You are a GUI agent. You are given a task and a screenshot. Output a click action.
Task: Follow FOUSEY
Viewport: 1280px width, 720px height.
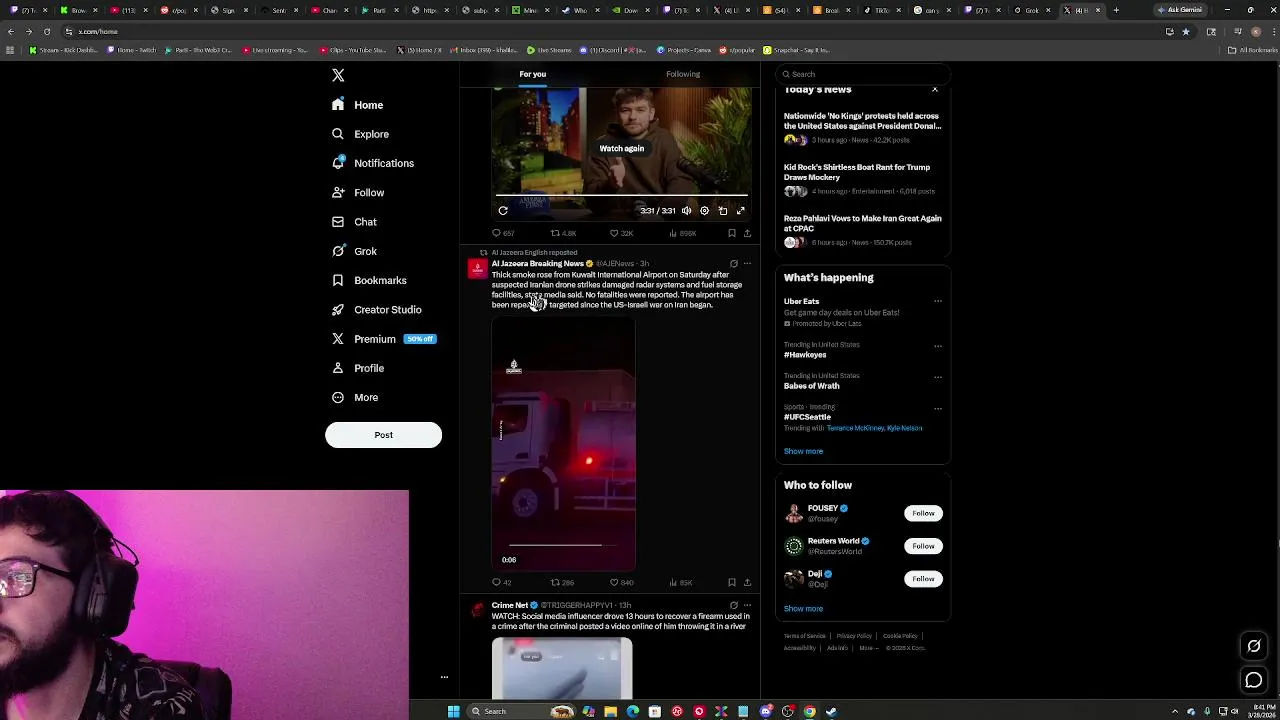click(x=923, y=513)
